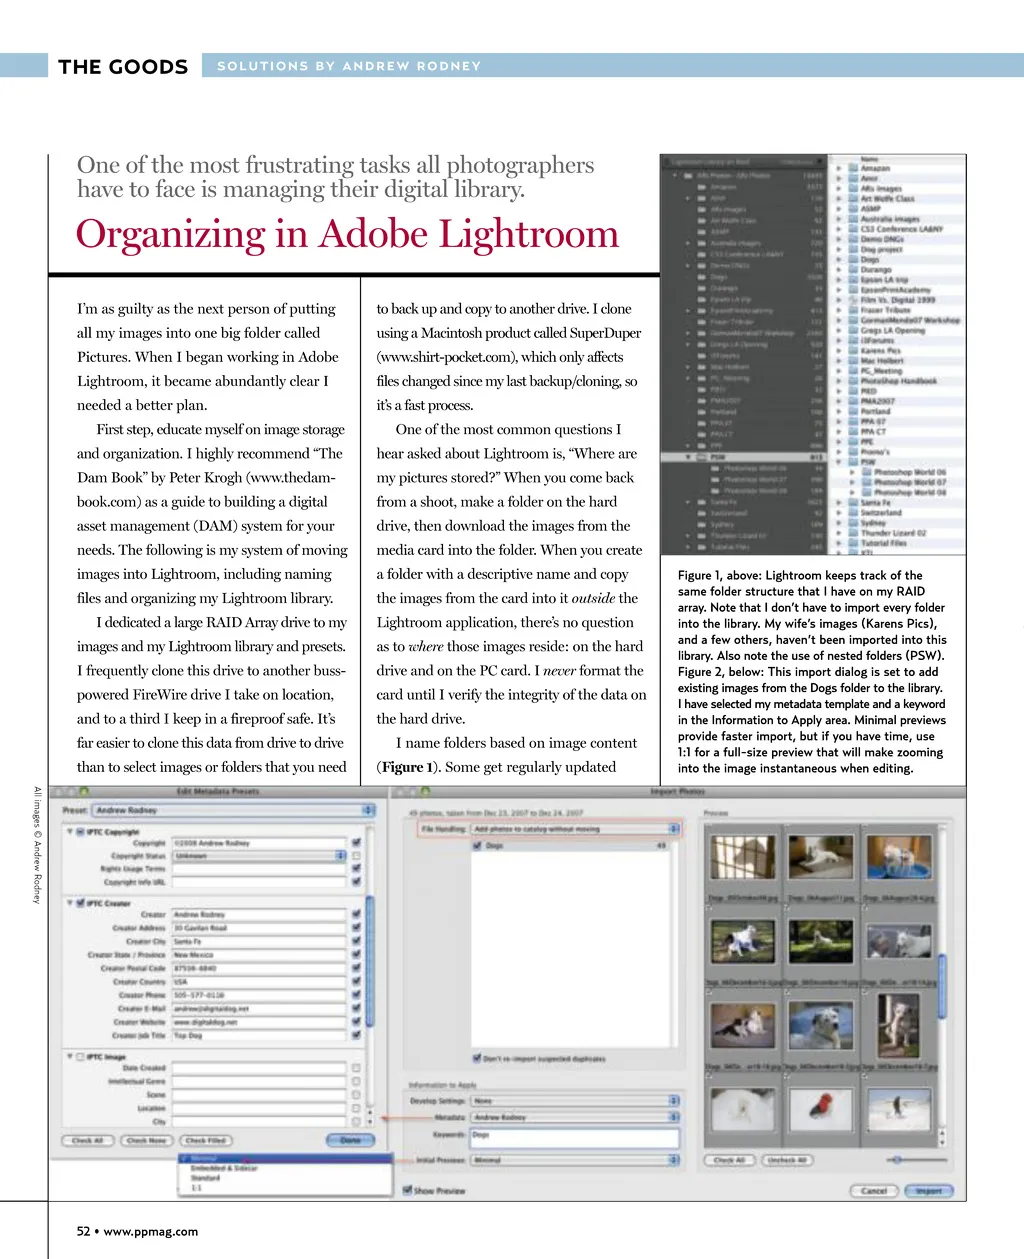Click the Amazon folder icon in Finder list
The width and height of the screenshot is (1024, 1259).
click(x=853, y=168)
